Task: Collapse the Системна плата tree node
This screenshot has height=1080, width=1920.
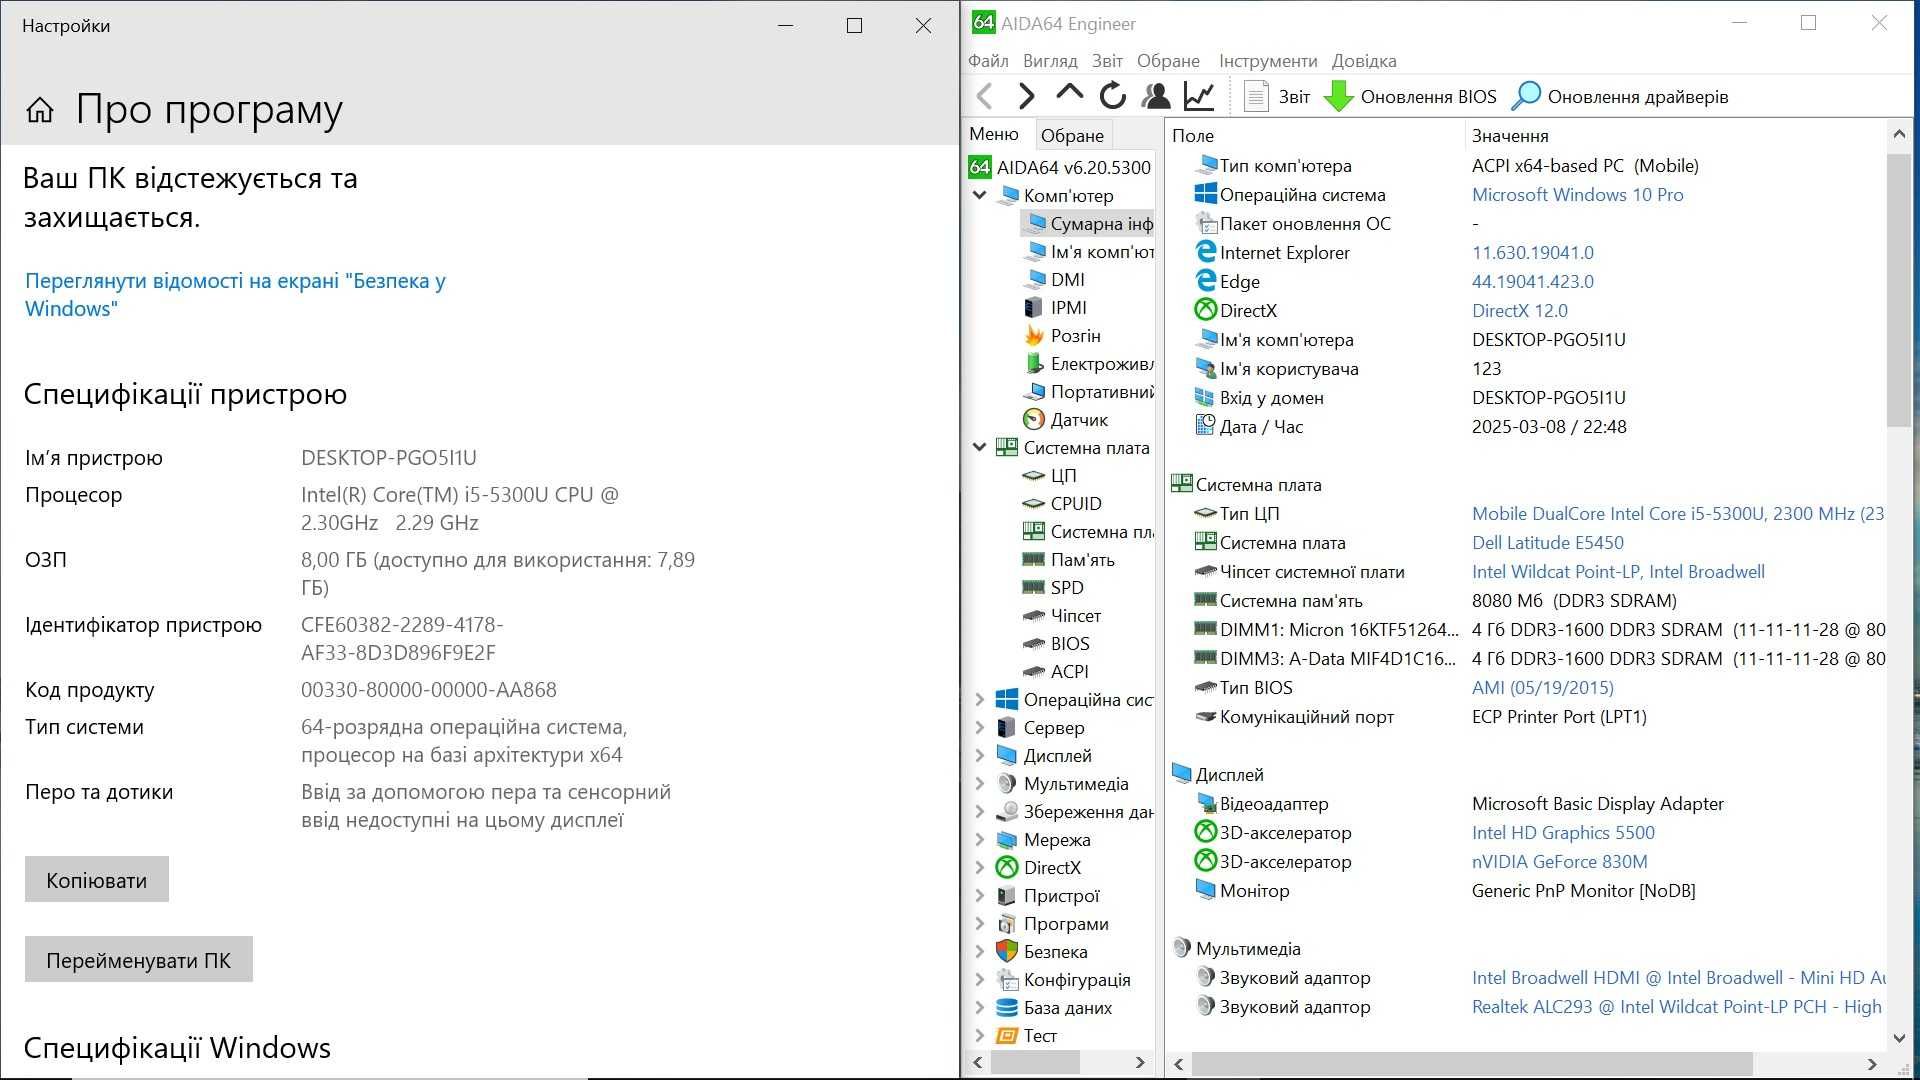Action: tap(980, 448)
